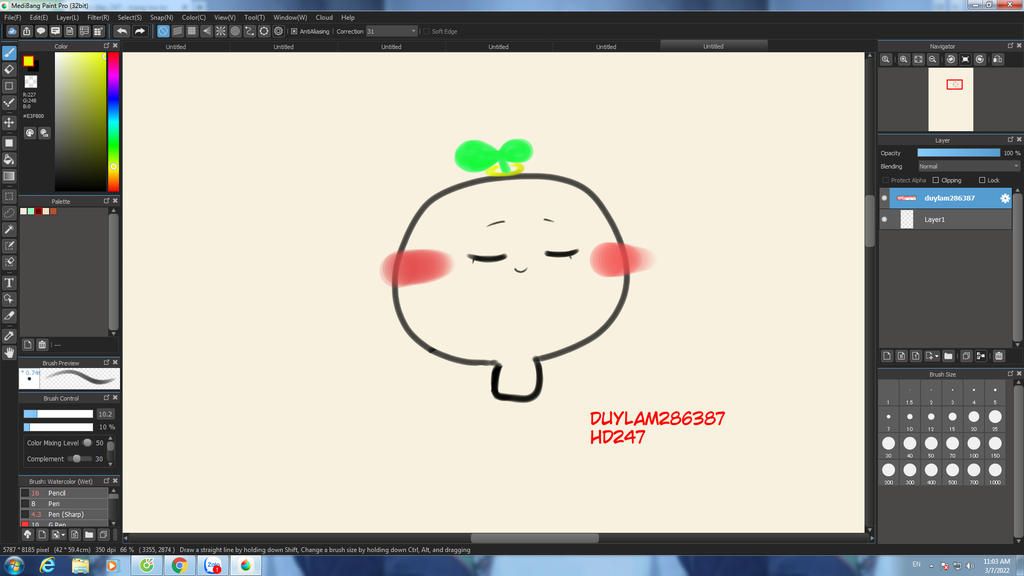Toggle the Soft Edge checkbox

click(x=426, y=31)
